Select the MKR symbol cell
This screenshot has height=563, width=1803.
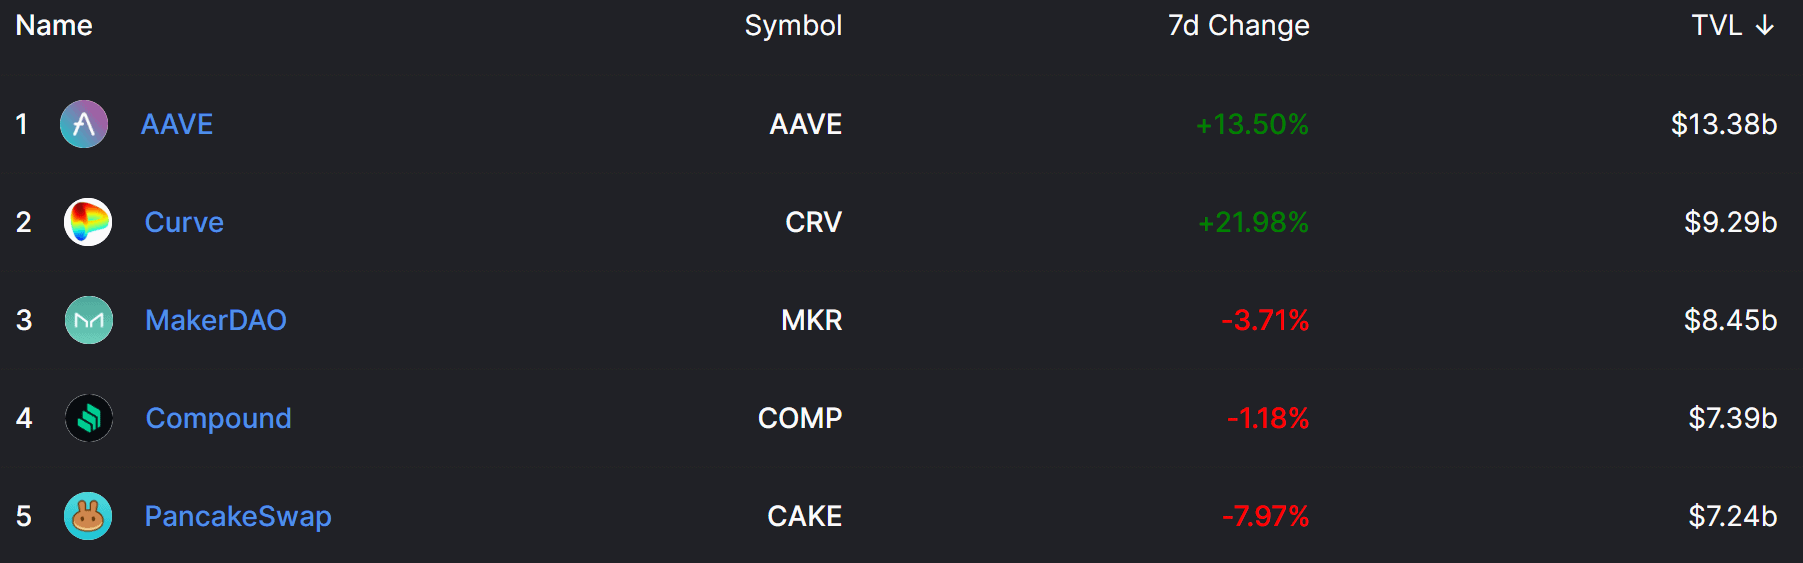(x=812, y=320)
